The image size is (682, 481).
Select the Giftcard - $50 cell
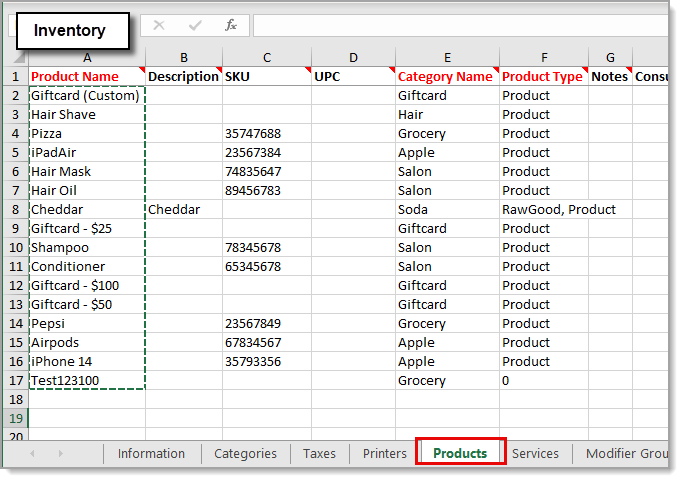pos(87,304)
